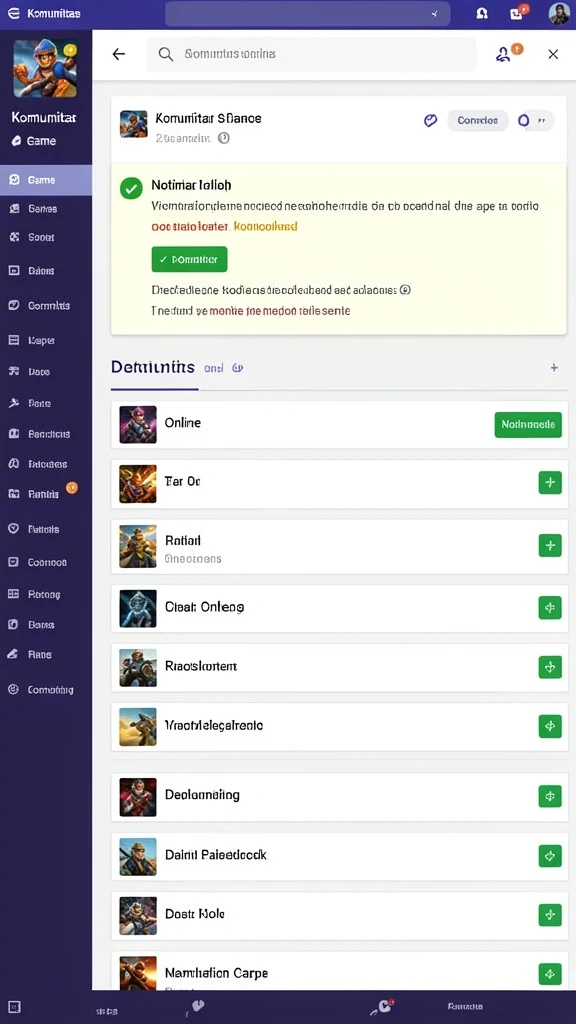
Task: Click the purple check icon beside Conndes
Action: point(430,120)
